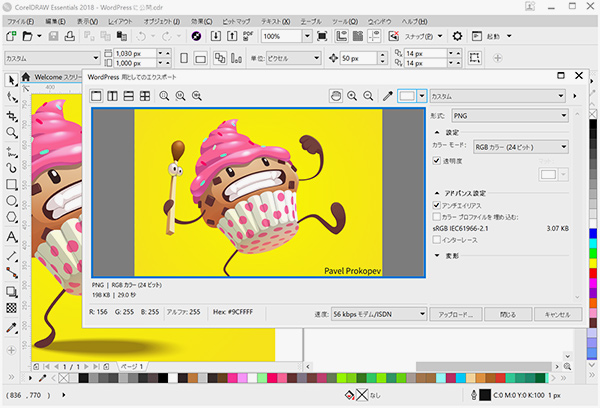Select the Text tool in the toolbox
This screenshot has height=408, width=600.
pos(11,238)
